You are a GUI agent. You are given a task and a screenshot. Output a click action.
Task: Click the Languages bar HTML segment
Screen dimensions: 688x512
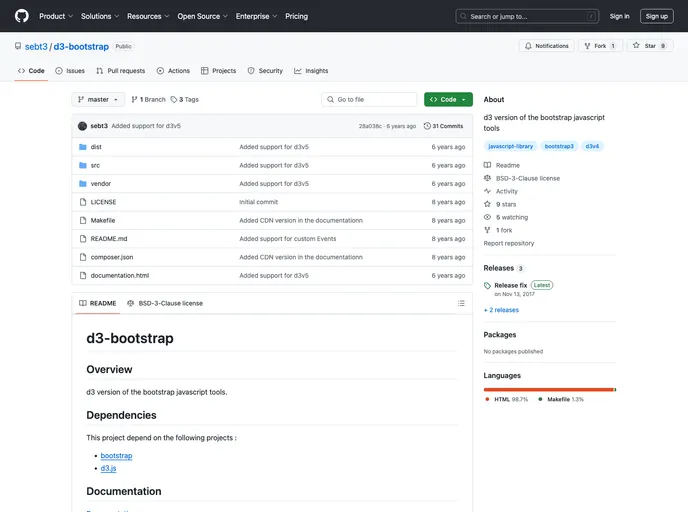548,390
